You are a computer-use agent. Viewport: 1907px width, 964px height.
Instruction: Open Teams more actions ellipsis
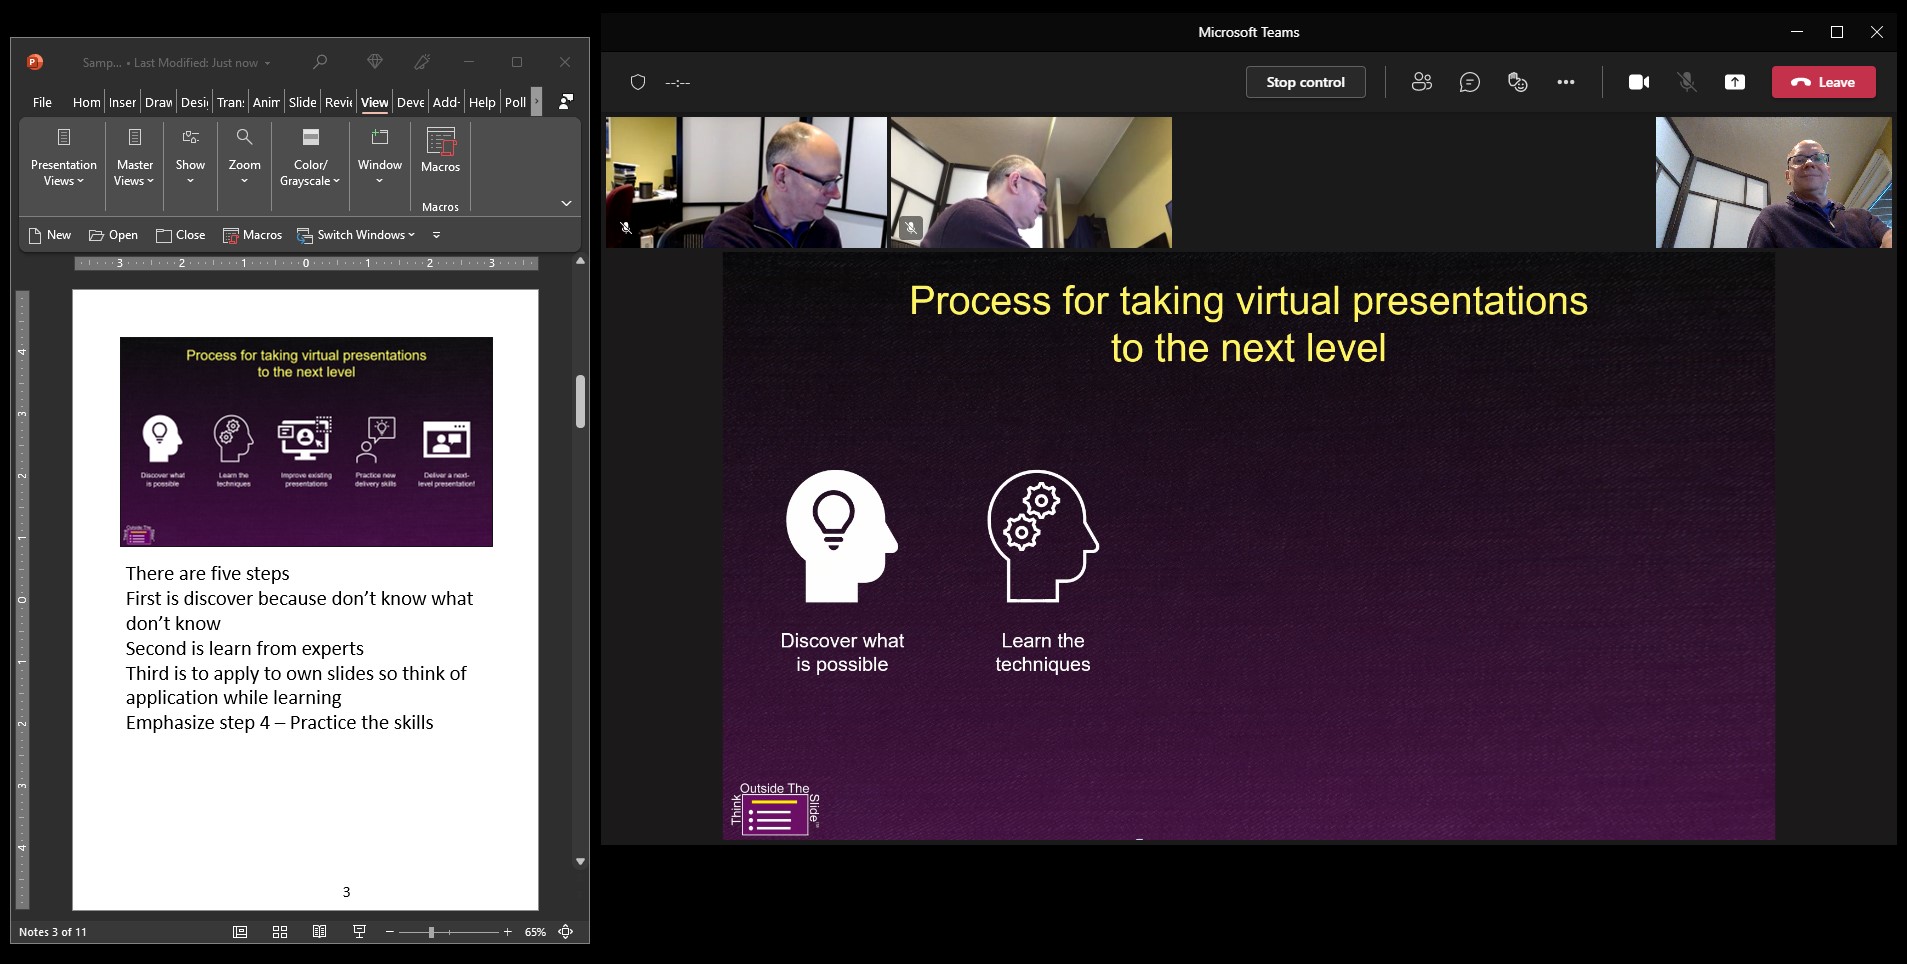pyautogui.click(x=1565, y=82)
